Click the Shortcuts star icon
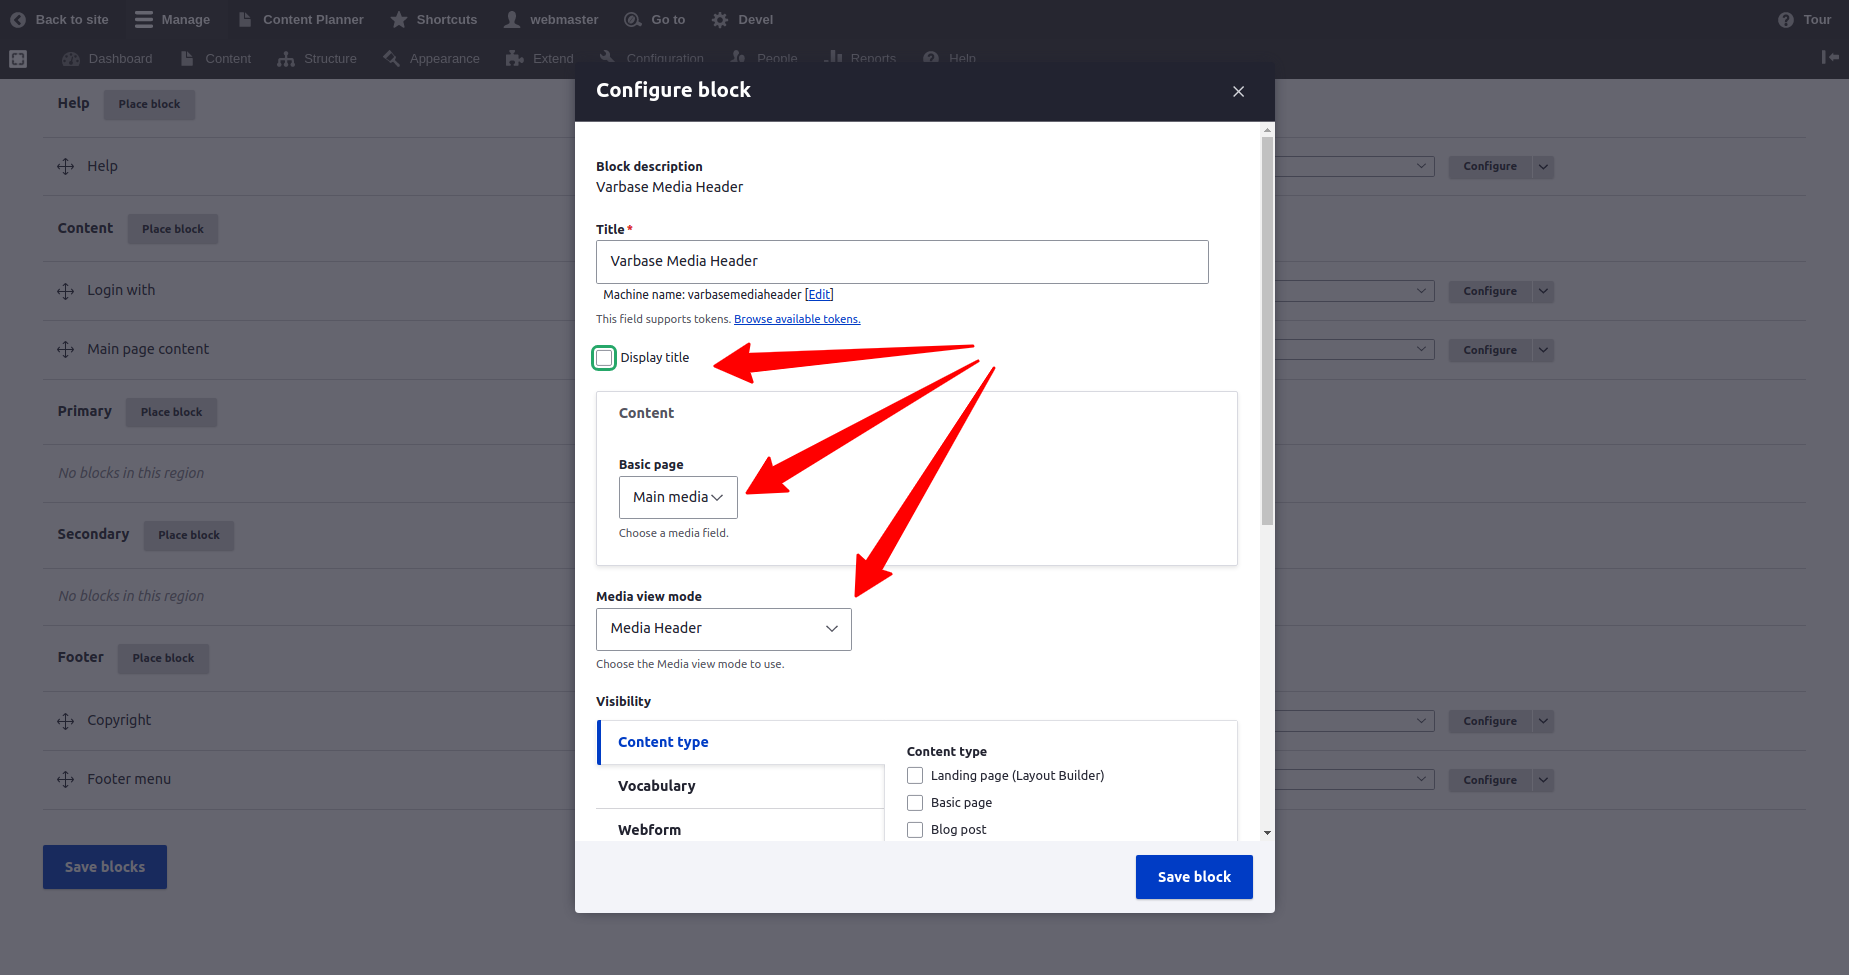 [399, 20]
